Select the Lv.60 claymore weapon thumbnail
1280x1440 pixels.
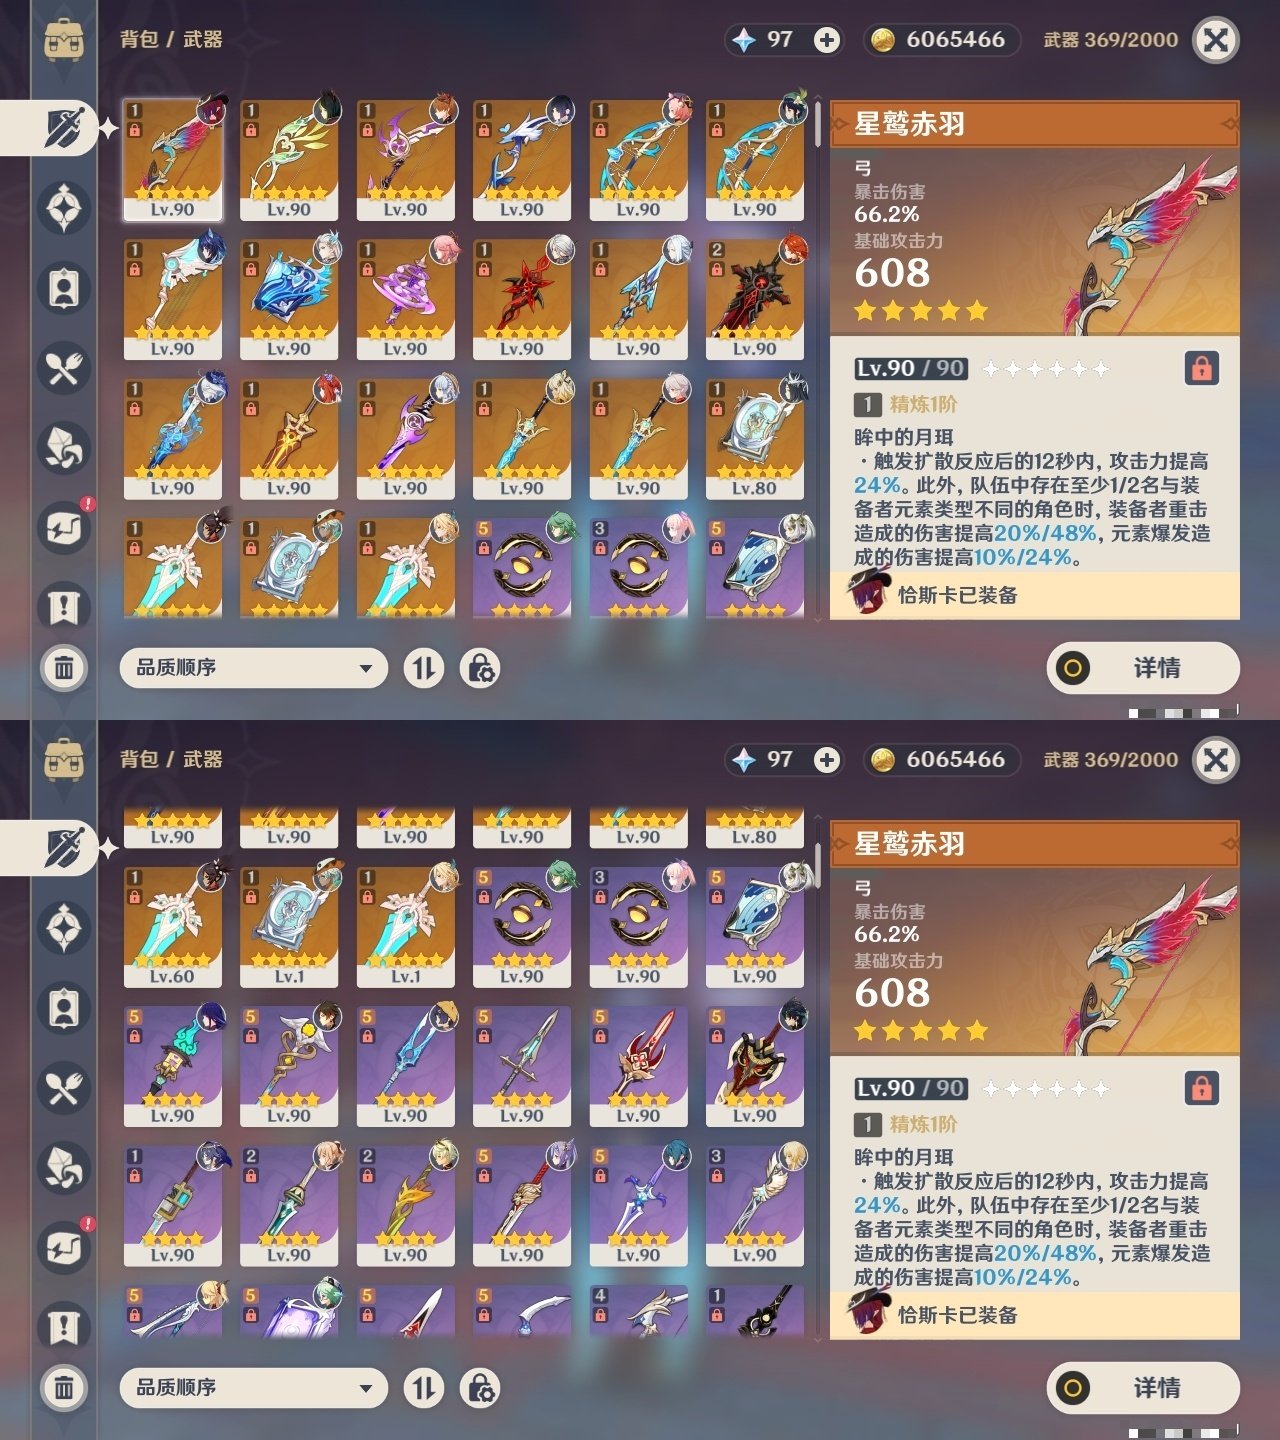click(x=172, y=927)
